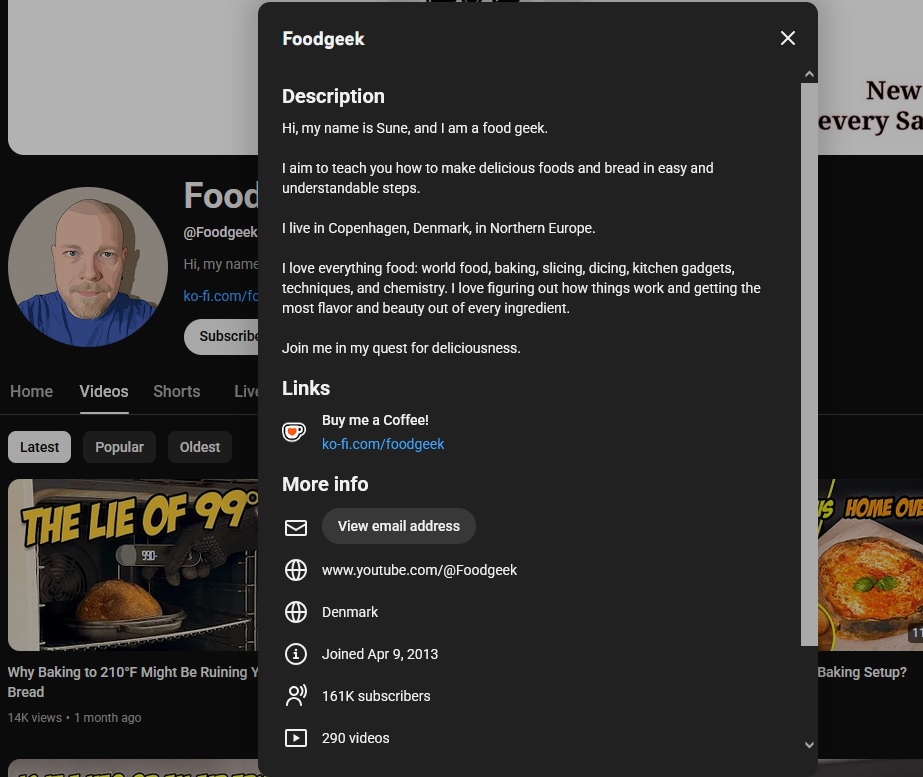Click the video play icon beside 290 videos

(x=296, y=738)
